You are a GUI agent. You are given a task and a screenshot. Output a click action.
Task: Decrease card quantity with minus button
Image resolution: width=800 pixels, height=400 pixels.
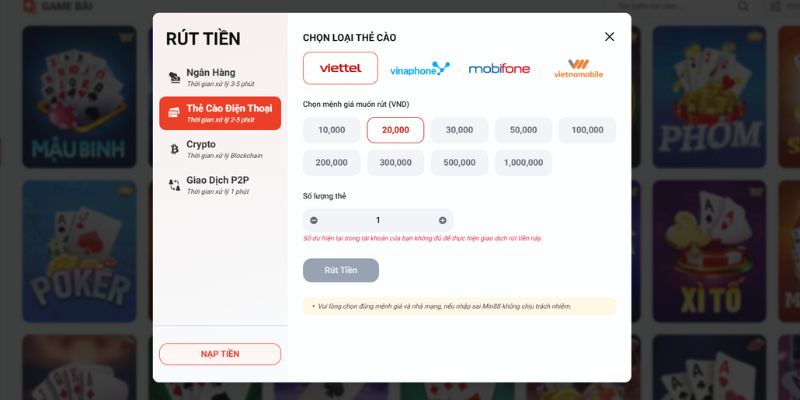(x=314, y=220)
